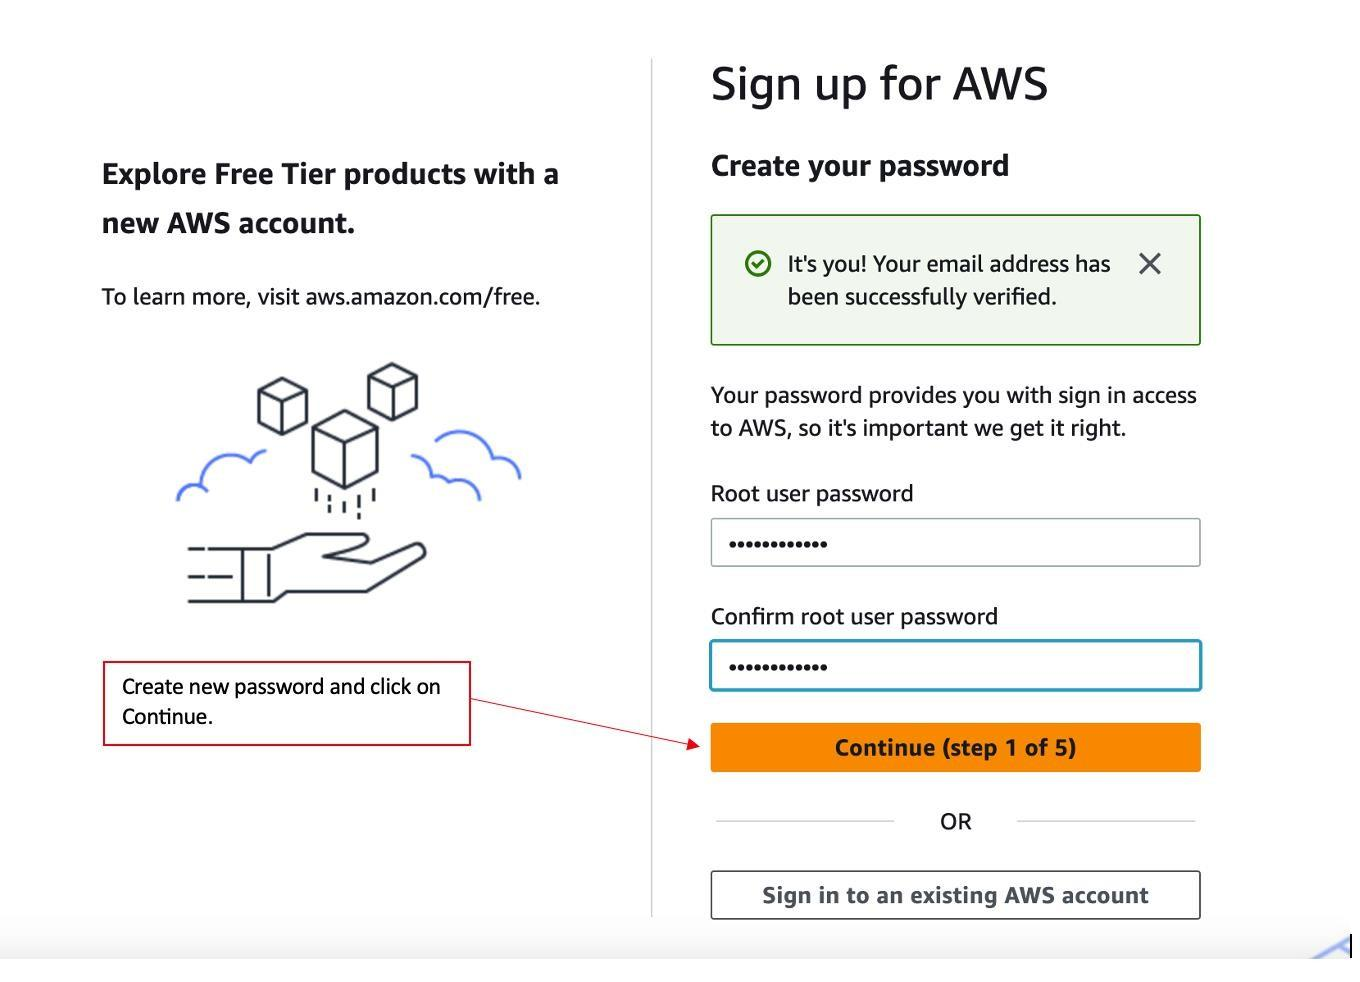Dismiss the email verification success message
The height and width of the screenshot is (982, 1360).
1149,264
